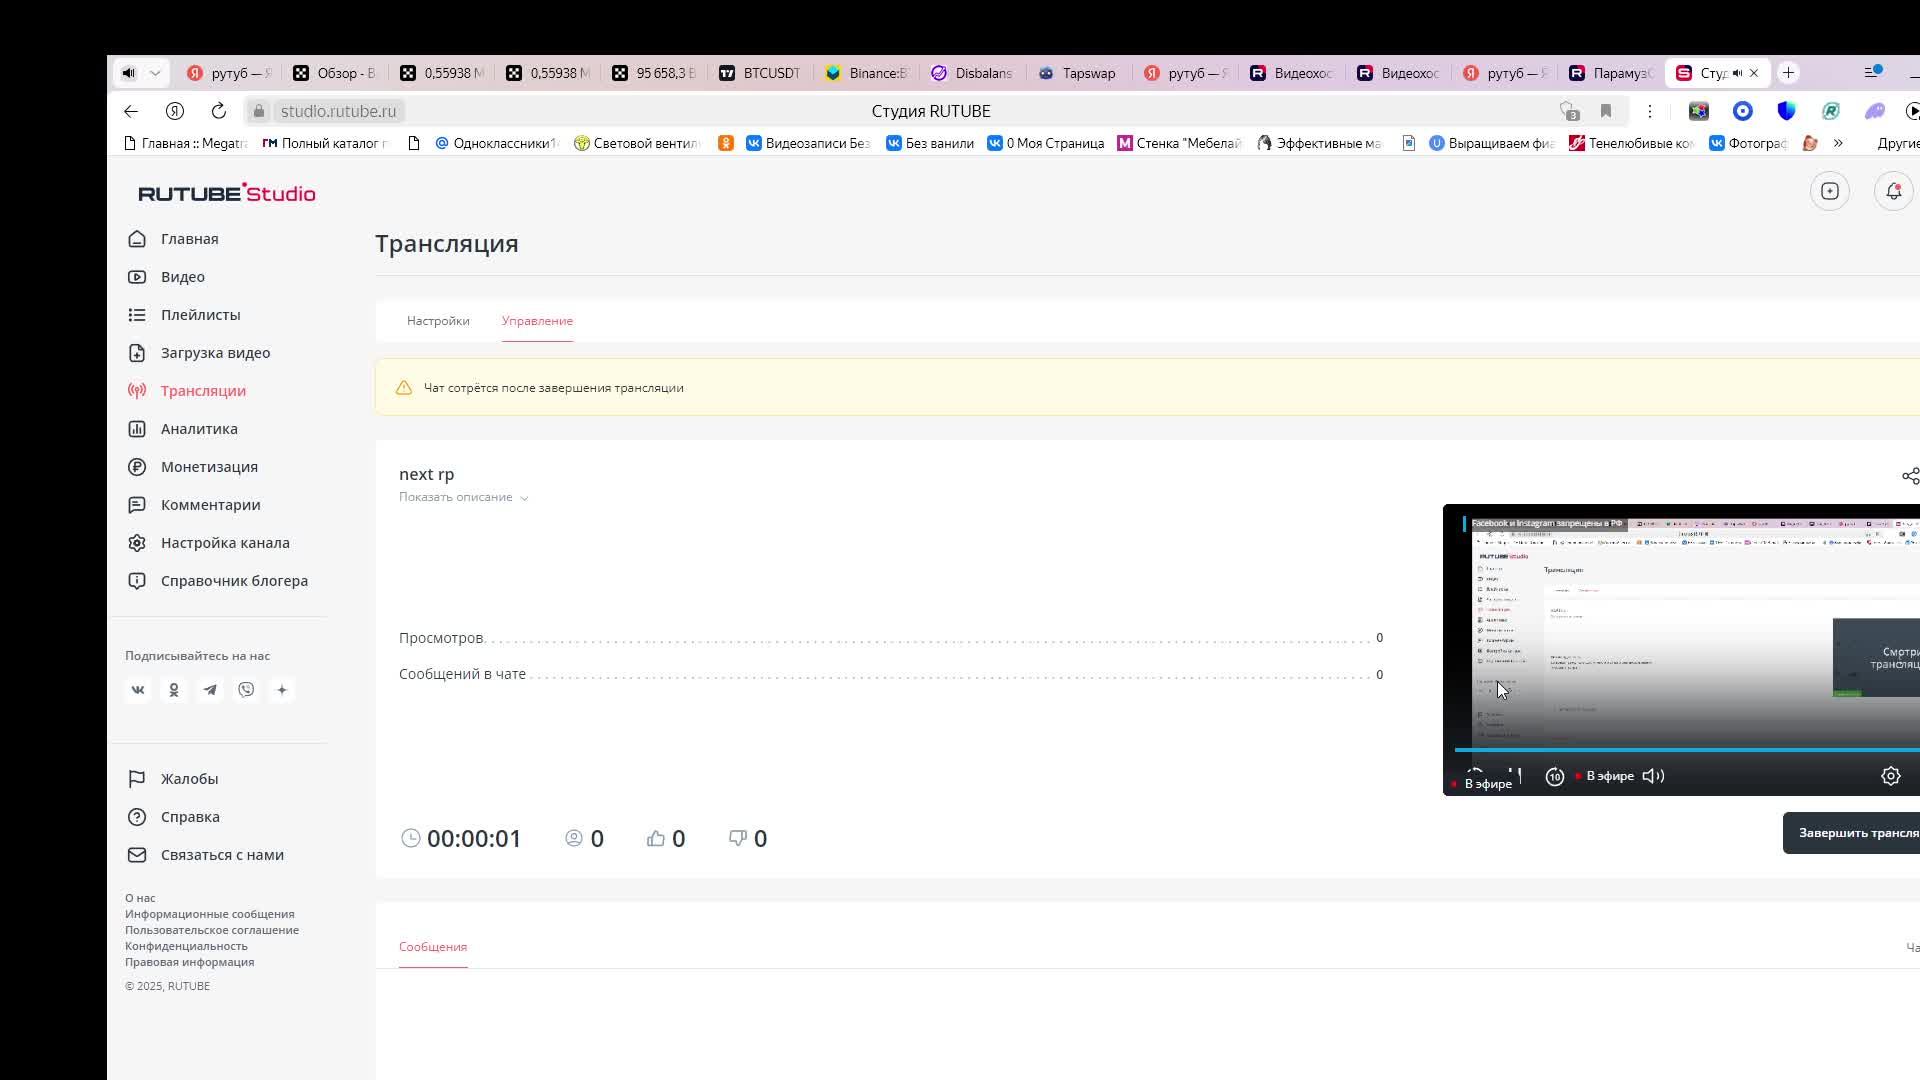Open the Telegram social link icon
This screenshot has height=1080, width=1920.
(x=210, y=690)
